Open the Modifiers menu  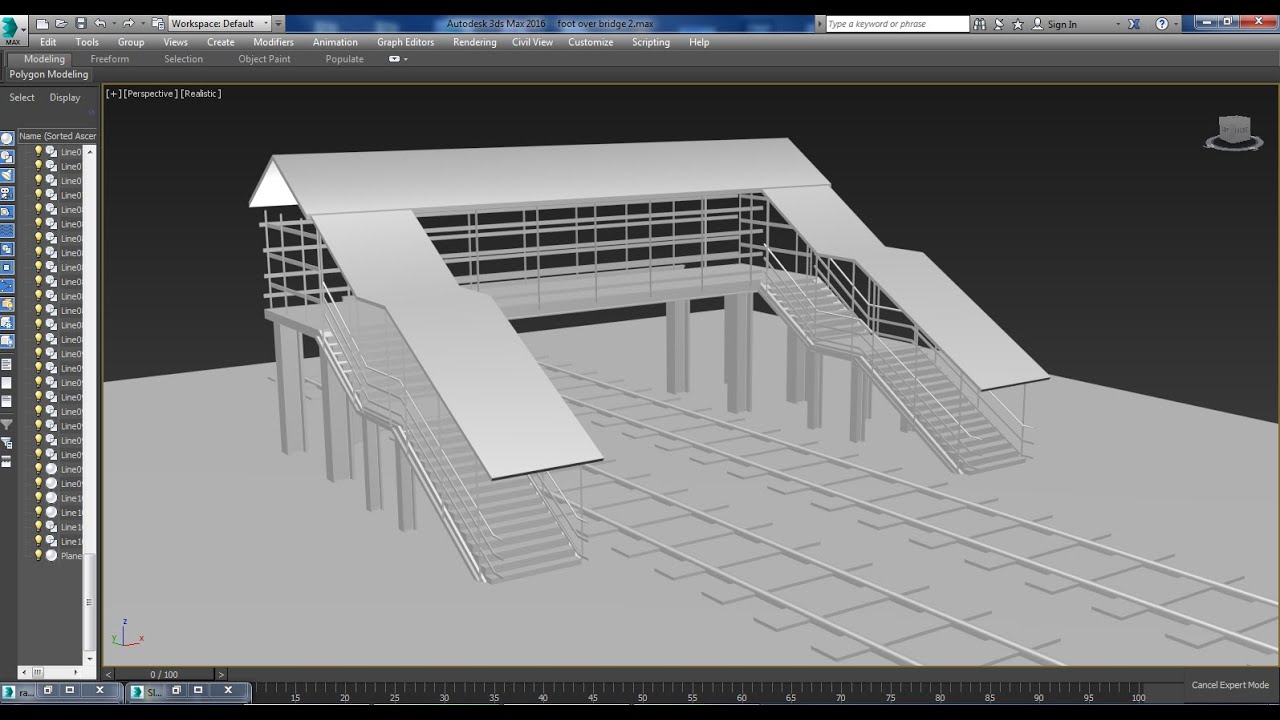[273, 42]
